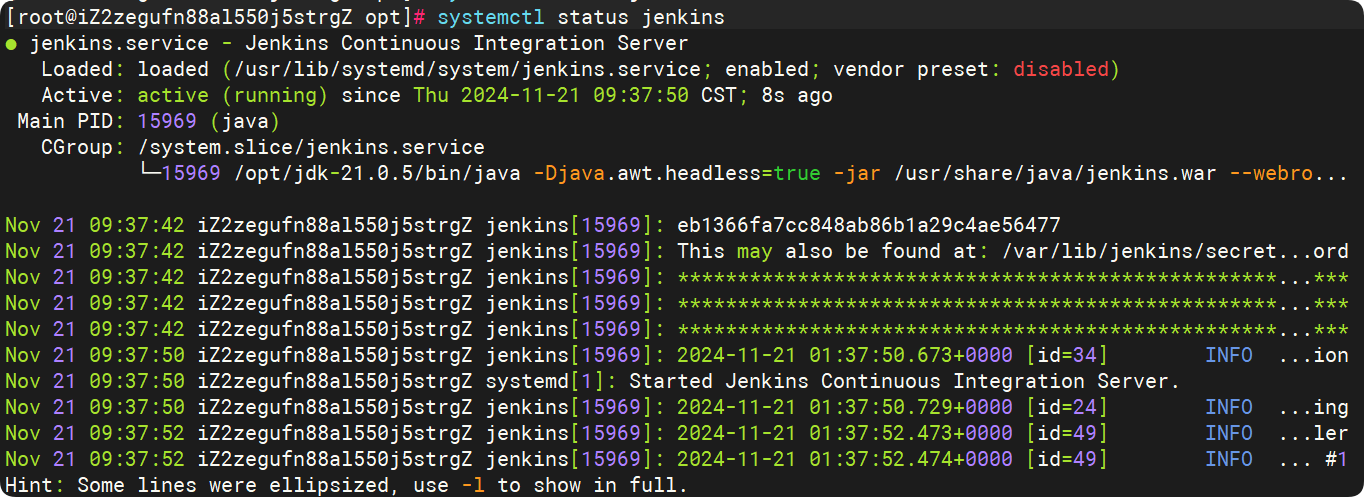Click the timestamp '2024-11-21 01:37:52.474+0000'

click(x=845, y=459)
